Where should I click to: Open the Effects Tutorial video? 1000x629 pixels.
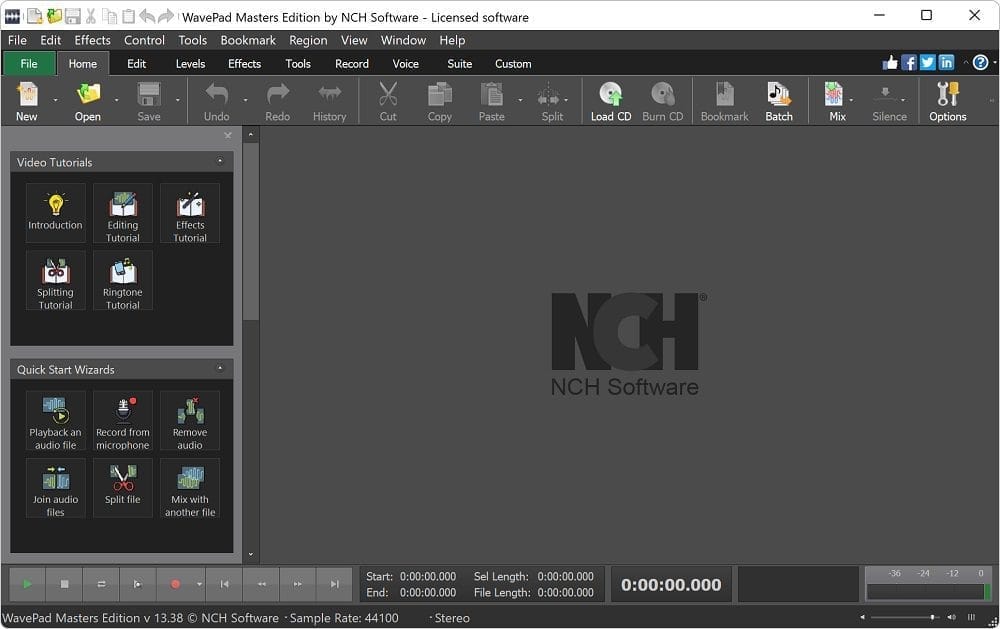pyautogui.click(x=190, y=213)
